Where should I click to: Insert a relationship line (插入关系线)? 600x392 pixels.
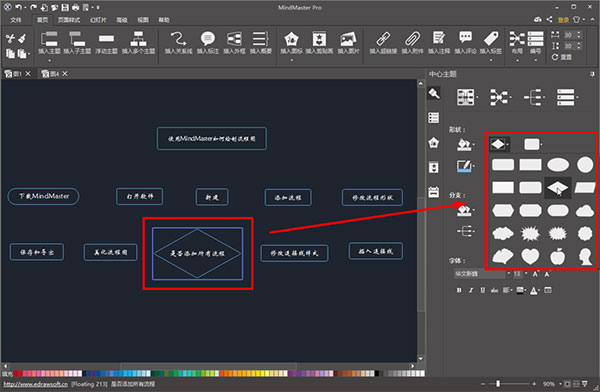coord(178,42)
